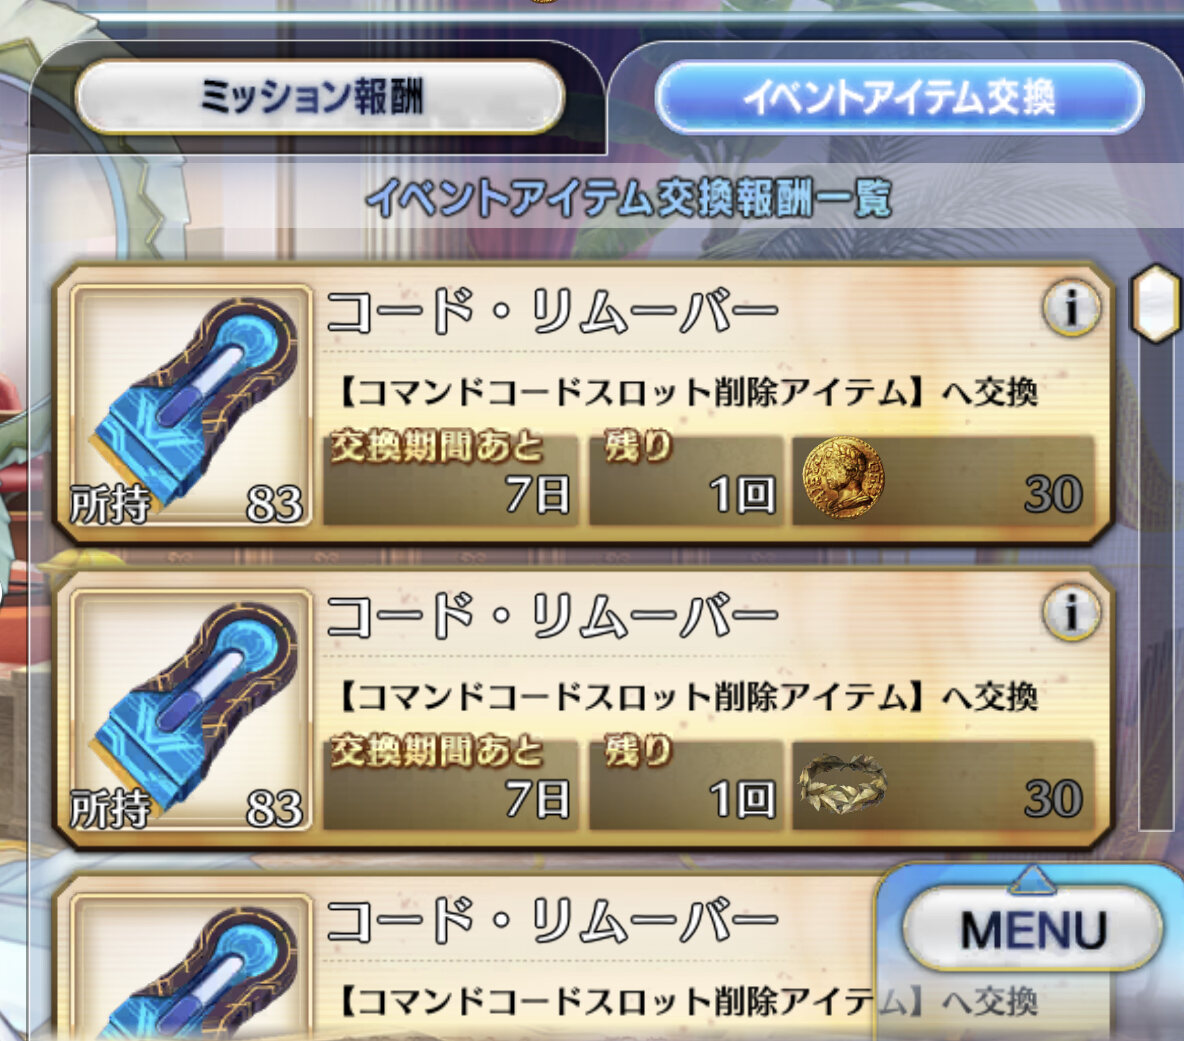Select second Code Remover item thumbnail
The image size is (1184, 1041).
click(x=191, y=710)
